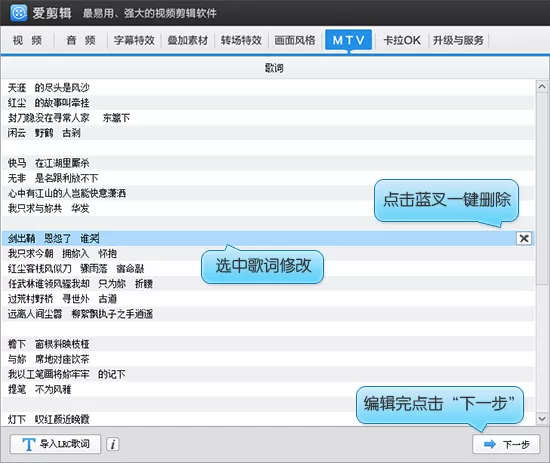Select lyric line 闲云 野鹤 古刹
Image resolution: width=550 pixels, height=463 pixels.
coord(268,133)
